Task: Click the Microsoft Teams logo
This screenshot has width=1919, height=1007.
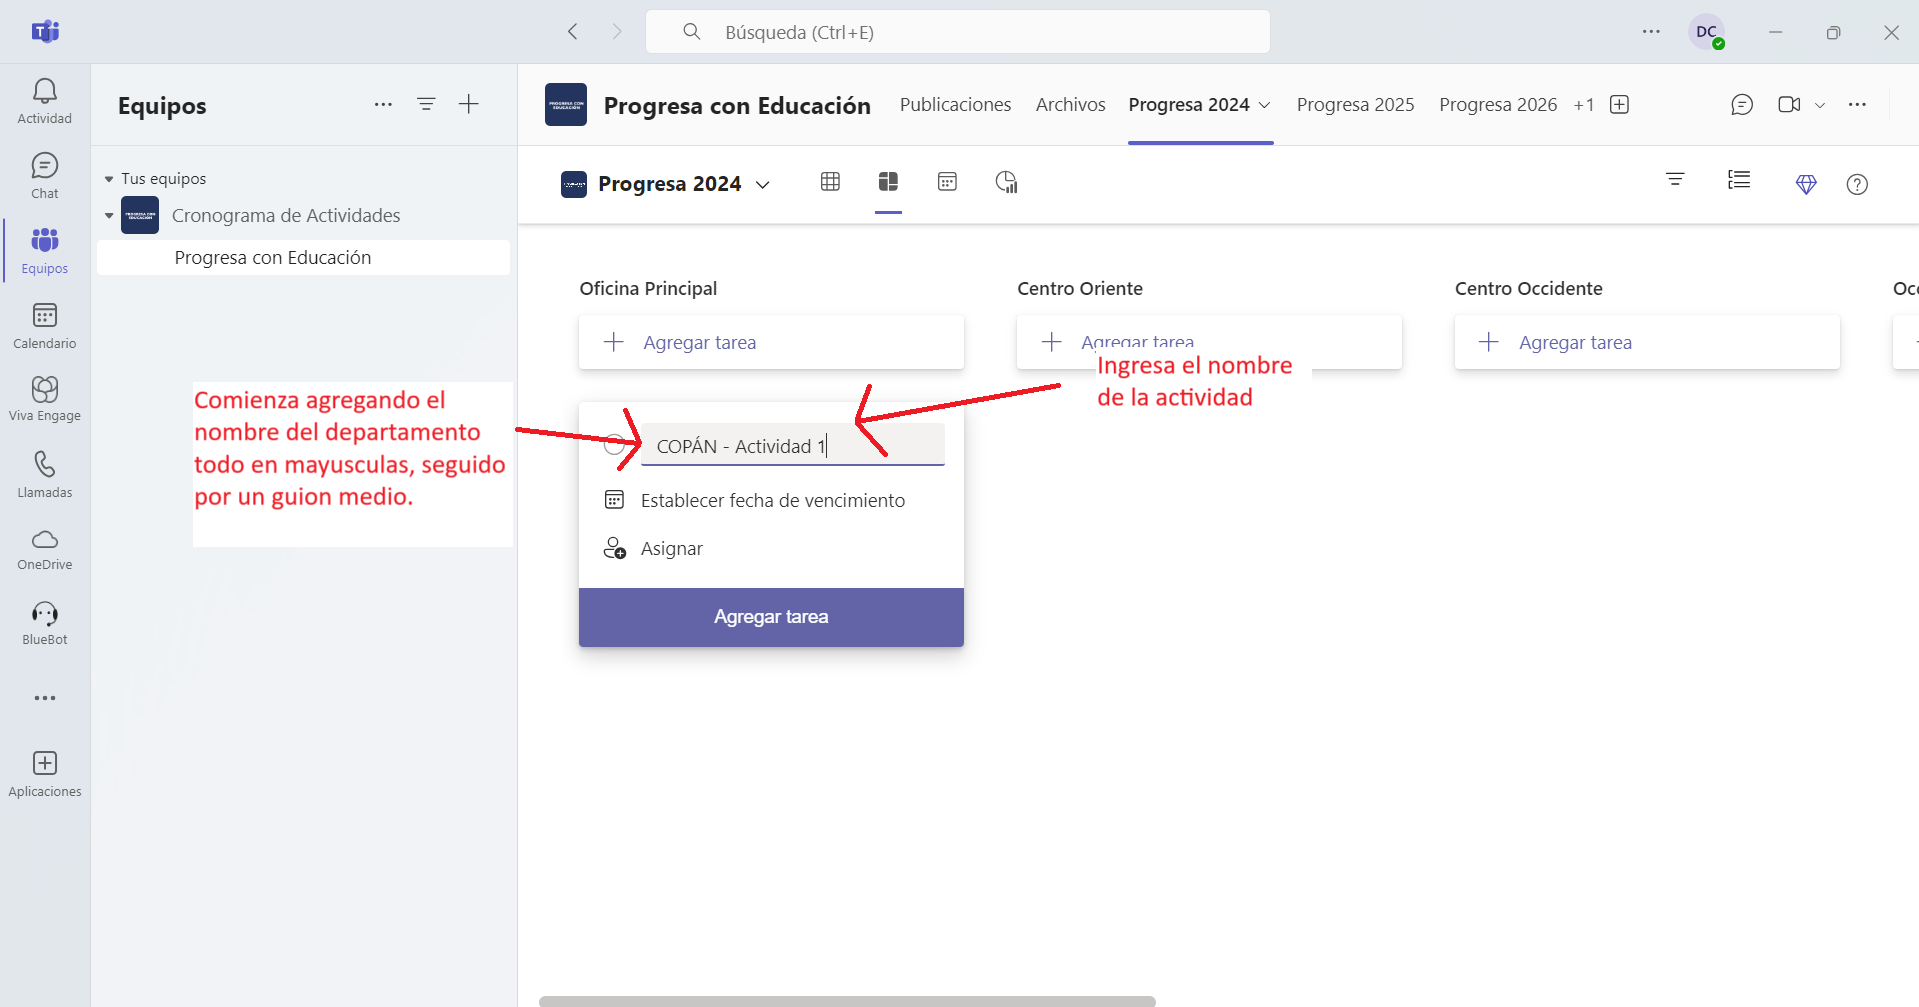Action: tap(45, 32)
